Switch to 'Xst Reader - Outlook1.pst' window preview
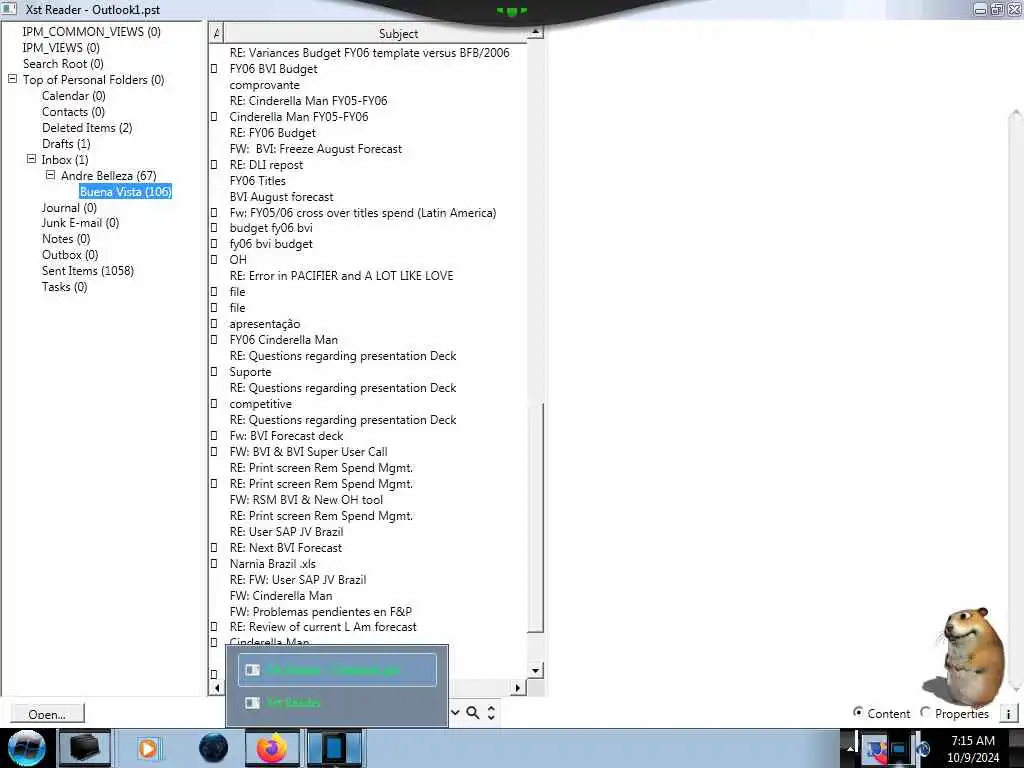This screenshot has width=1024, height=768. [337, 670]
